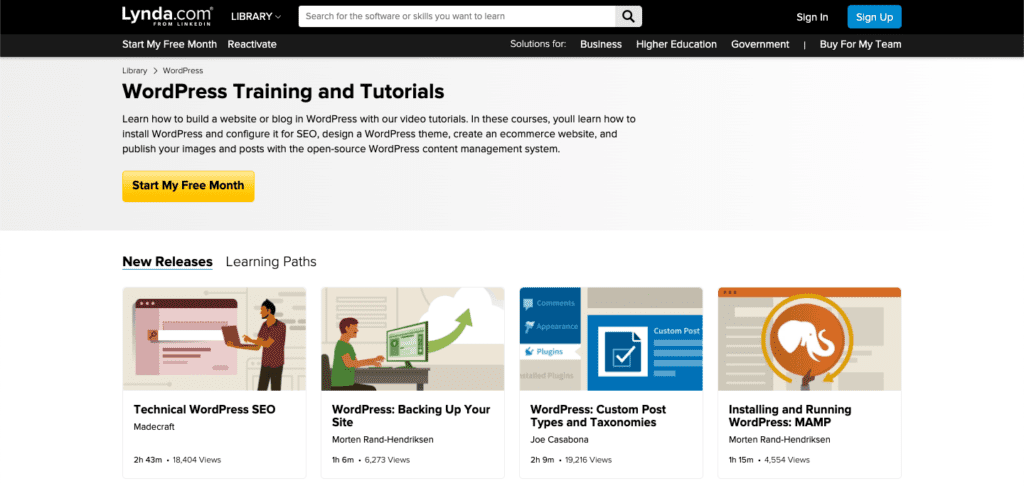Click '1h 6m • 6,273 Views' text
1024x491 pixels.
tap(371, 460)
